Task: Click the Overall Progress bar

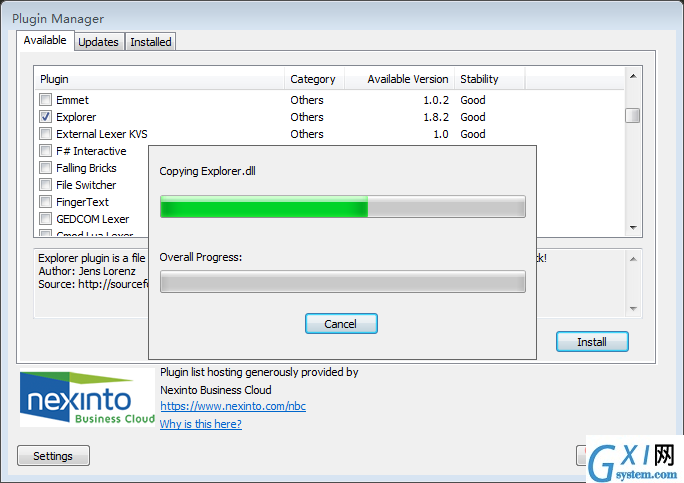Action: (x=343, y=281)
